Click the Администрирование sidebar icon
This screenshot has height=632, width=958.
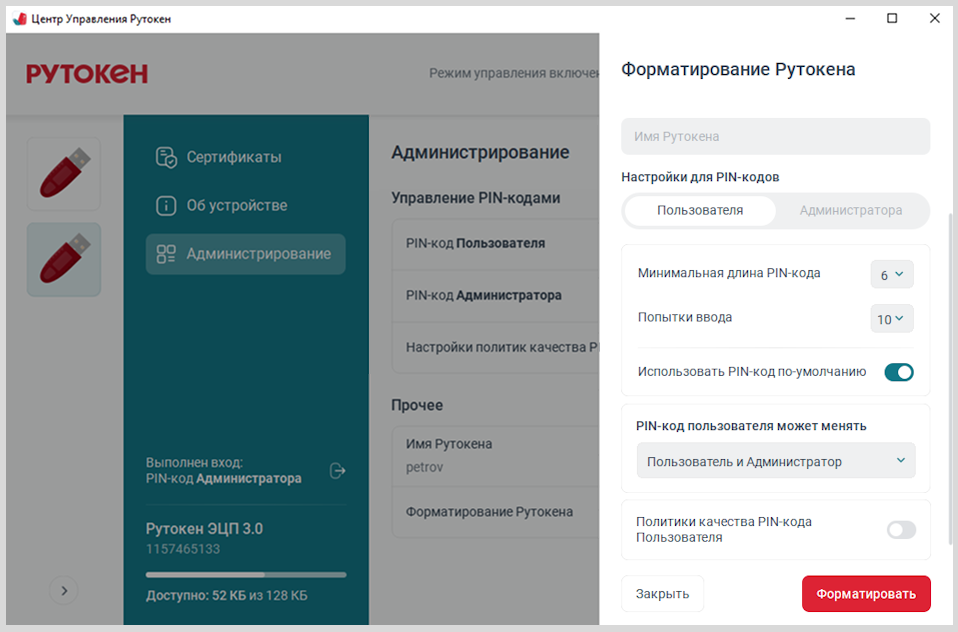click(x=166, y=254)
